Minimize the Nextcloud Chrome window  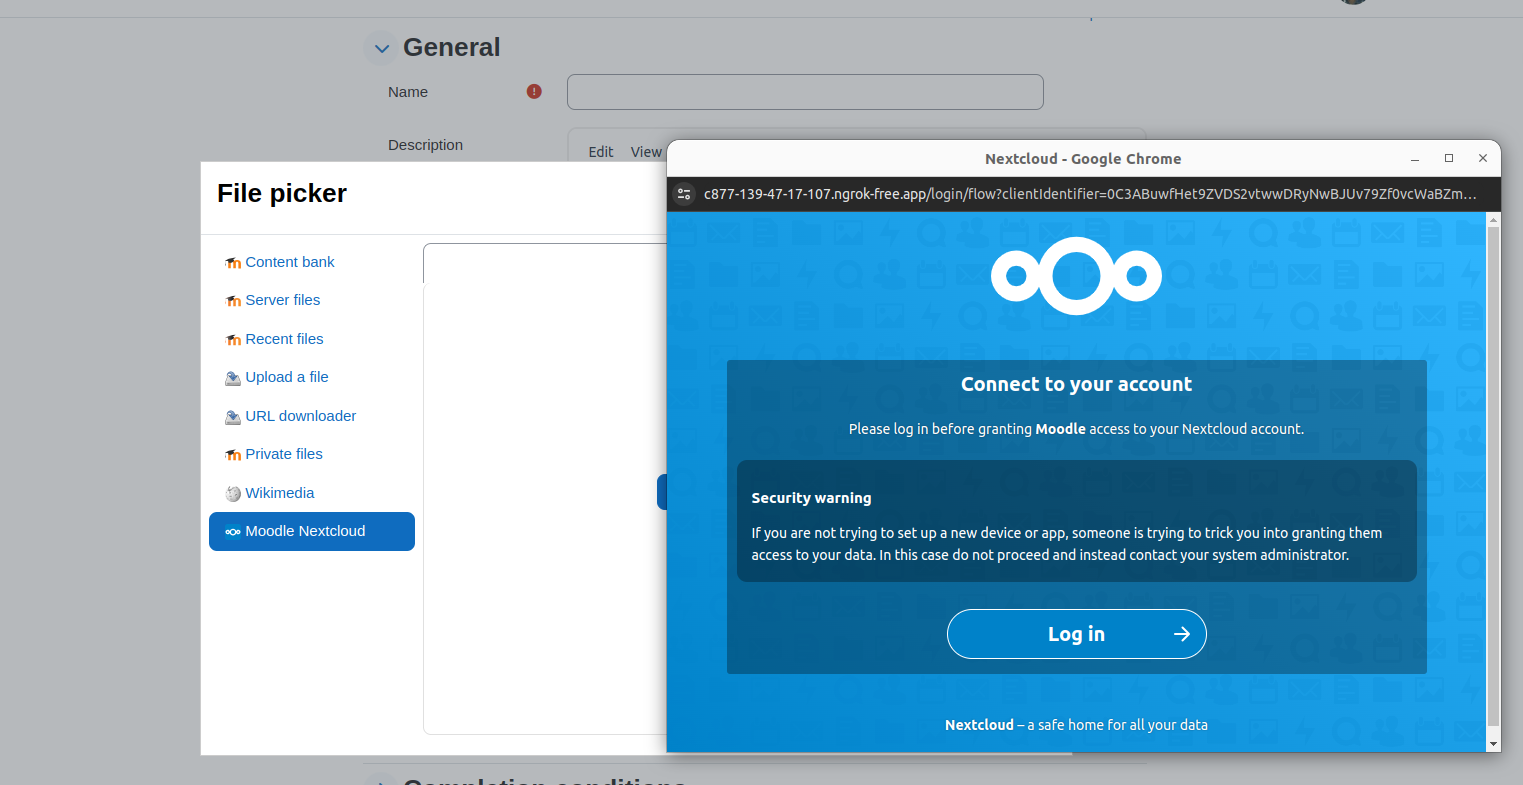coord(1415,159)
